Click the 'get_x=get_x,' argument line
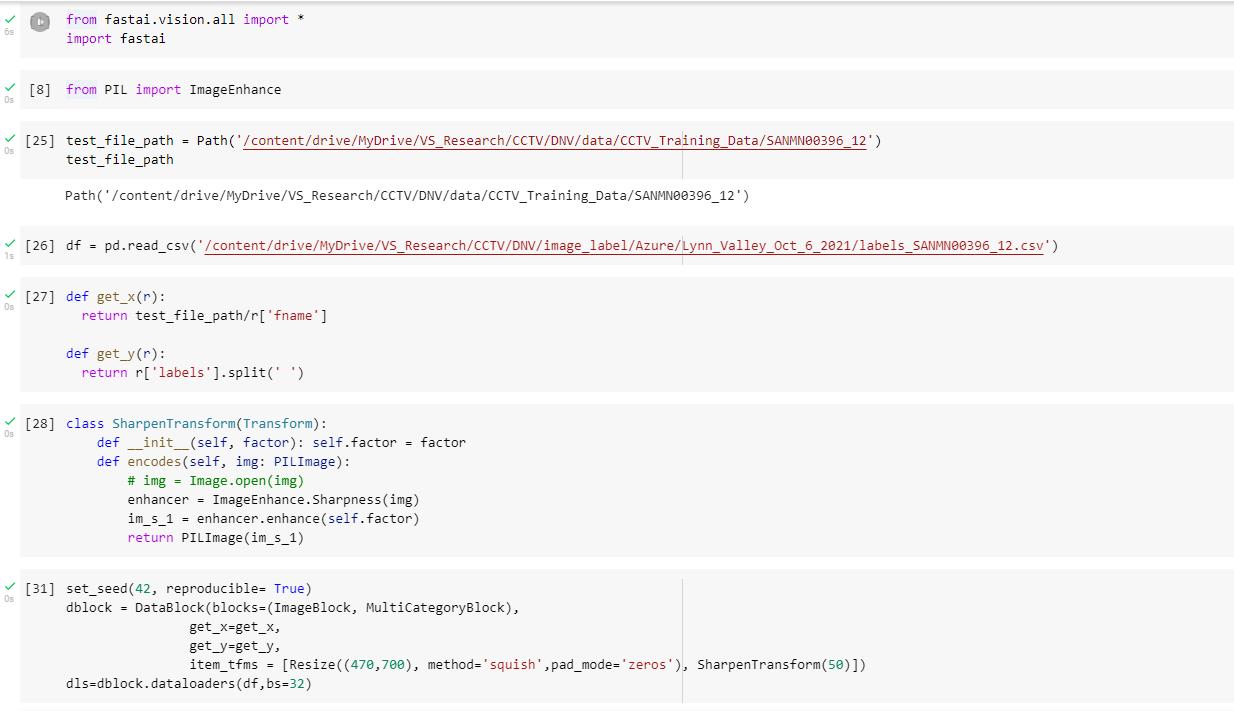This screenshot has width=1234, height=711. click(x=235, y=627)
